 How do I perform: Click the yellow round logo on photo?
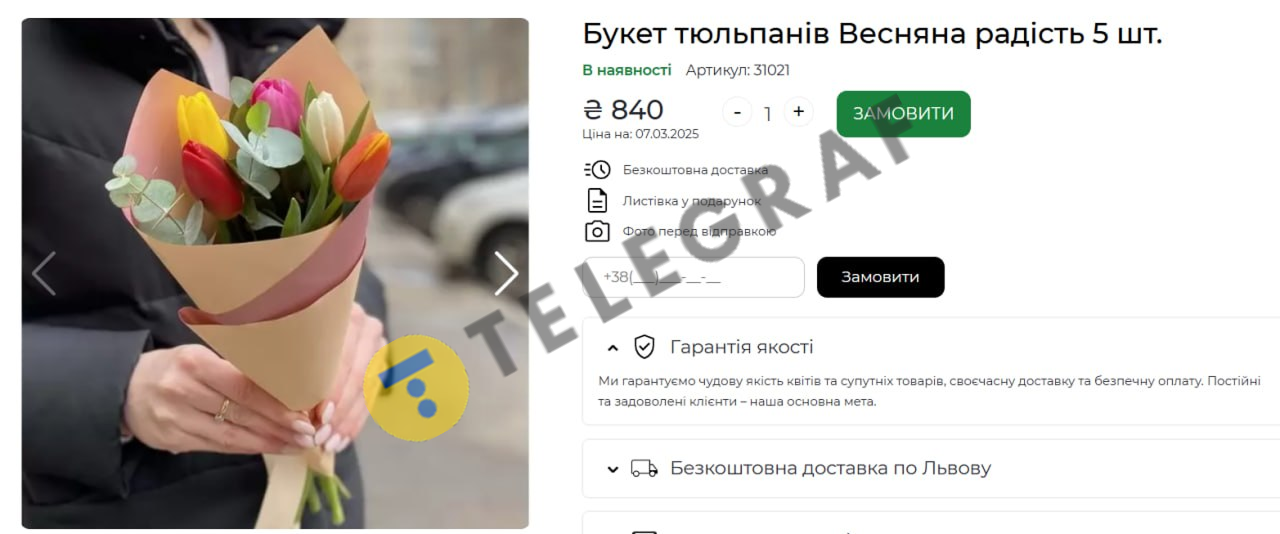point(416,388)
